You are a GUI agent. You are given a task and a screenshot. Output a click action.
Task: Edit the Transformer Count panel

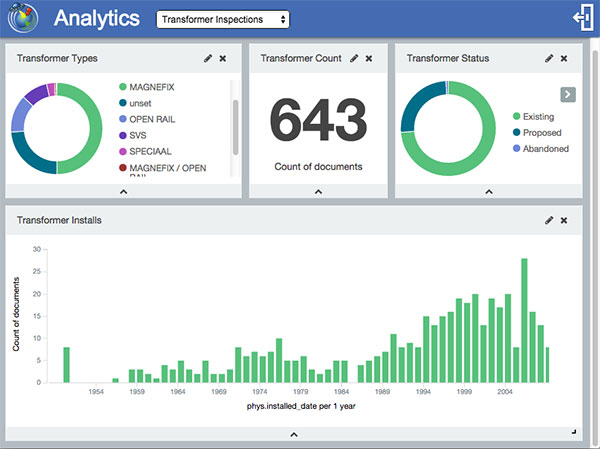tap(353, 59)
